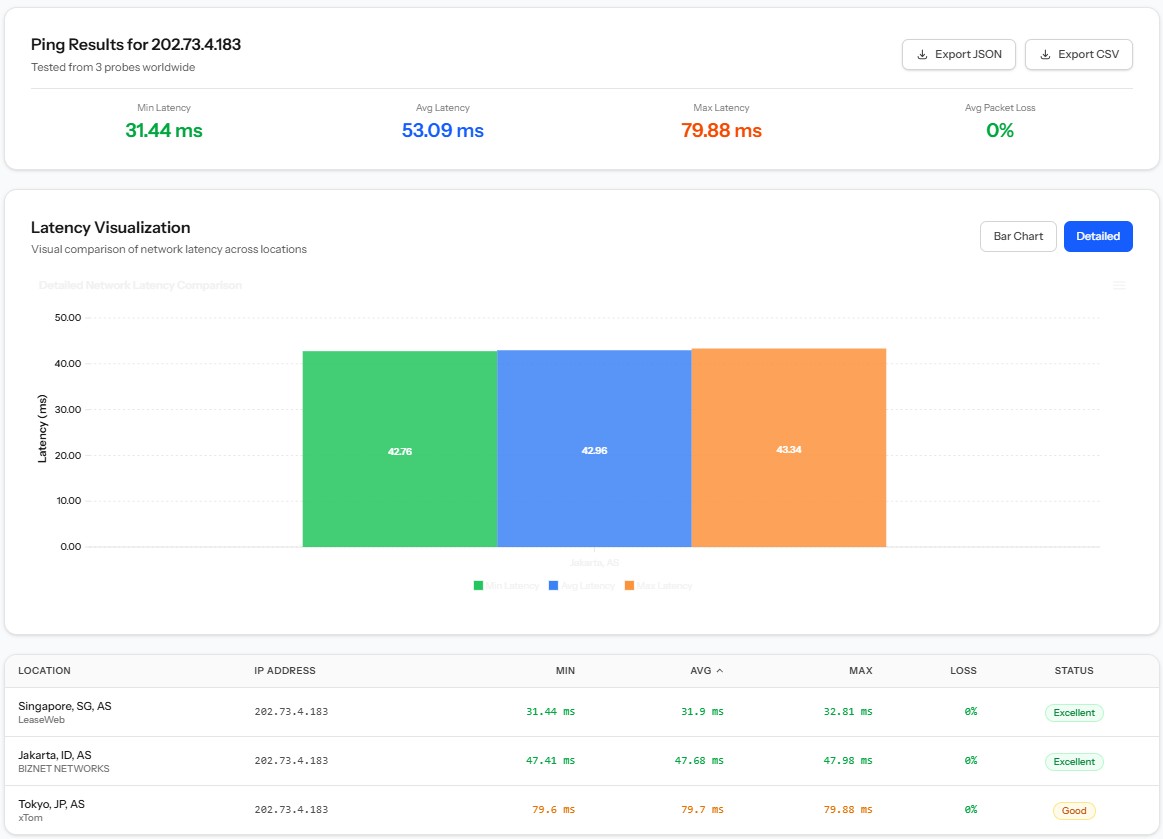This screenshot has height=839, width=1163.
Task: Click the 0% loss in Singapore row
Action: tap(970, 712)
